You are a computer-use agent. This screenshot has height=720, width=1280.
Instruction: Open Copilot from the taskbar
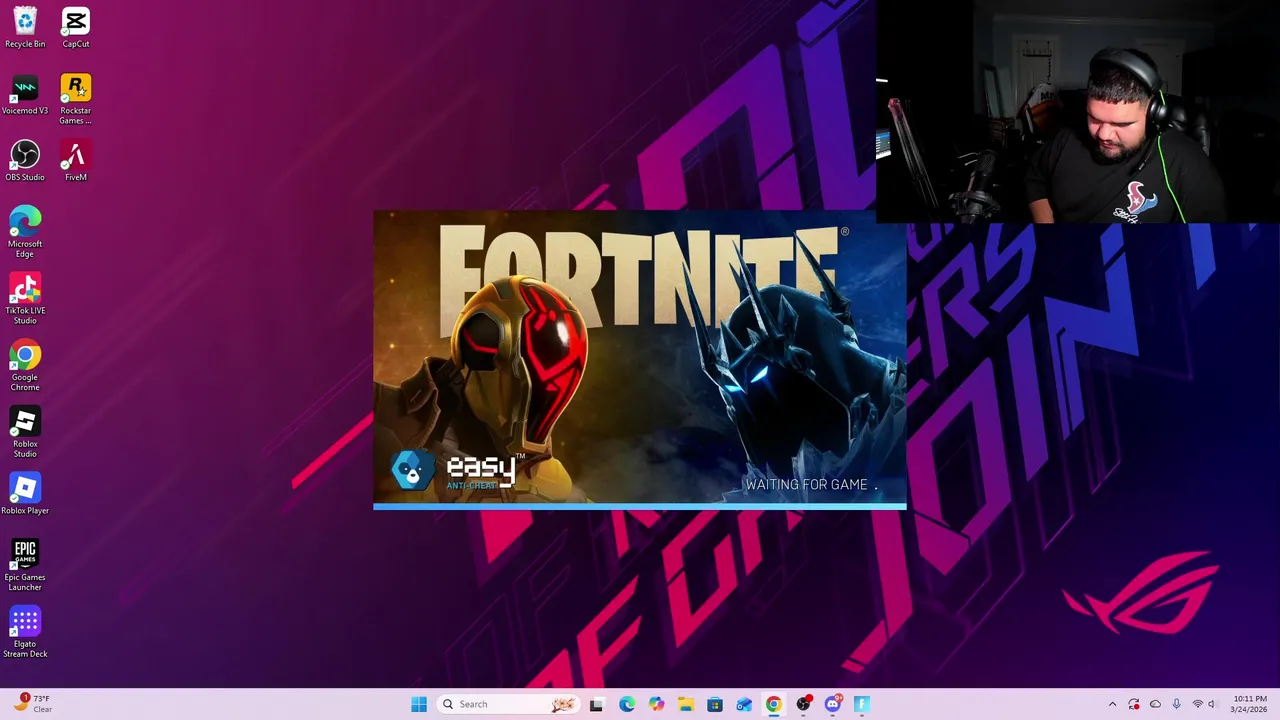click(656, 704)
